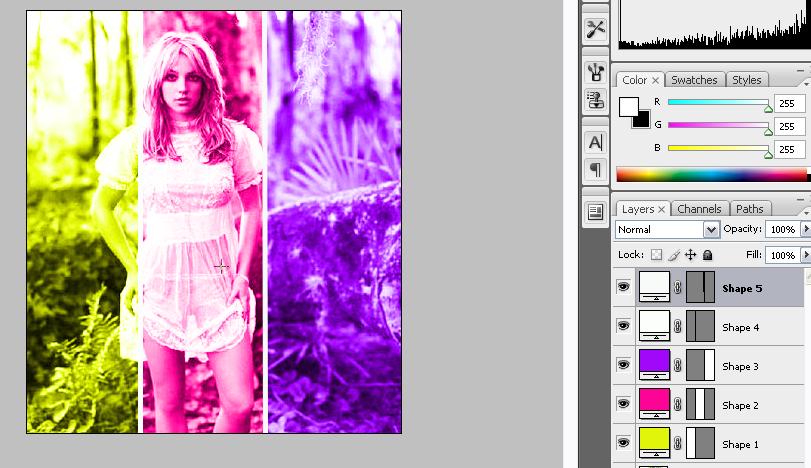This screenshot has height=468, width=811.
Task: Open the Paragraph panel icon
Action: click(596, 169)
